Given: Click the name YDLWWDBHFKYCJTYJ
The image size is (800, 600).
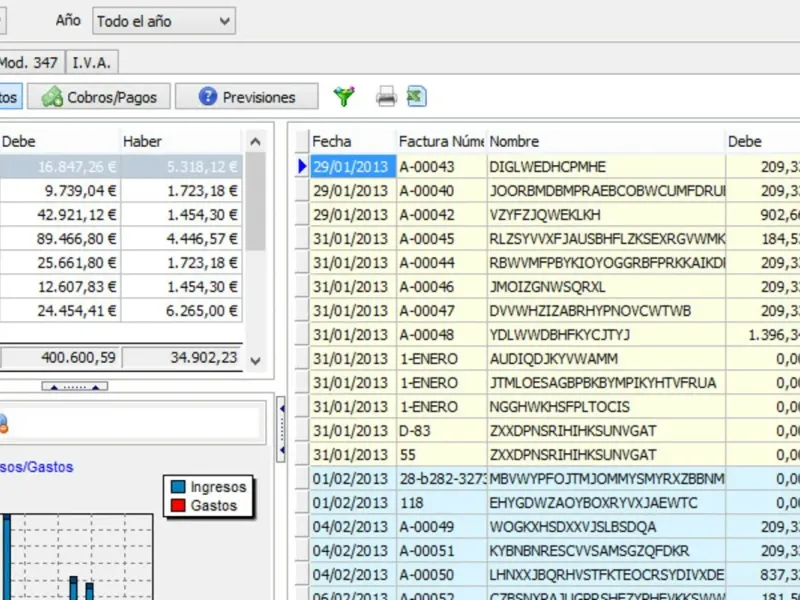Looking at the screenshot, I should 559,335.
